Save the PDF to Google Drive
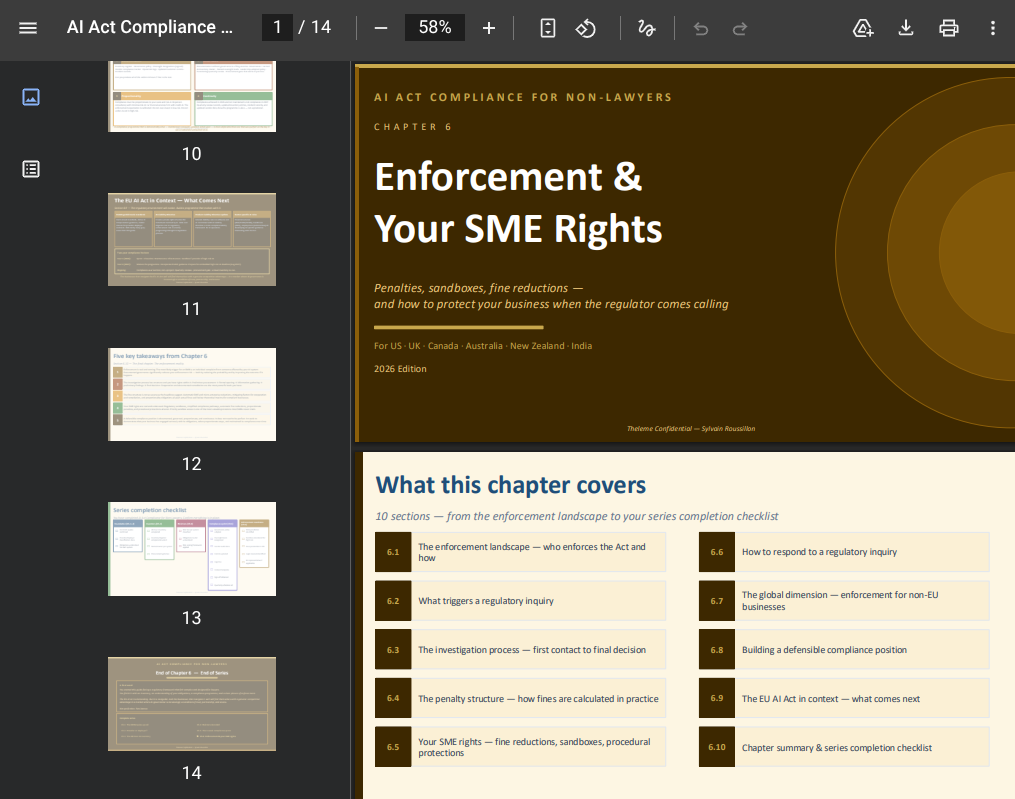This screenshot has height=799, width=1015. coord(863,28)
